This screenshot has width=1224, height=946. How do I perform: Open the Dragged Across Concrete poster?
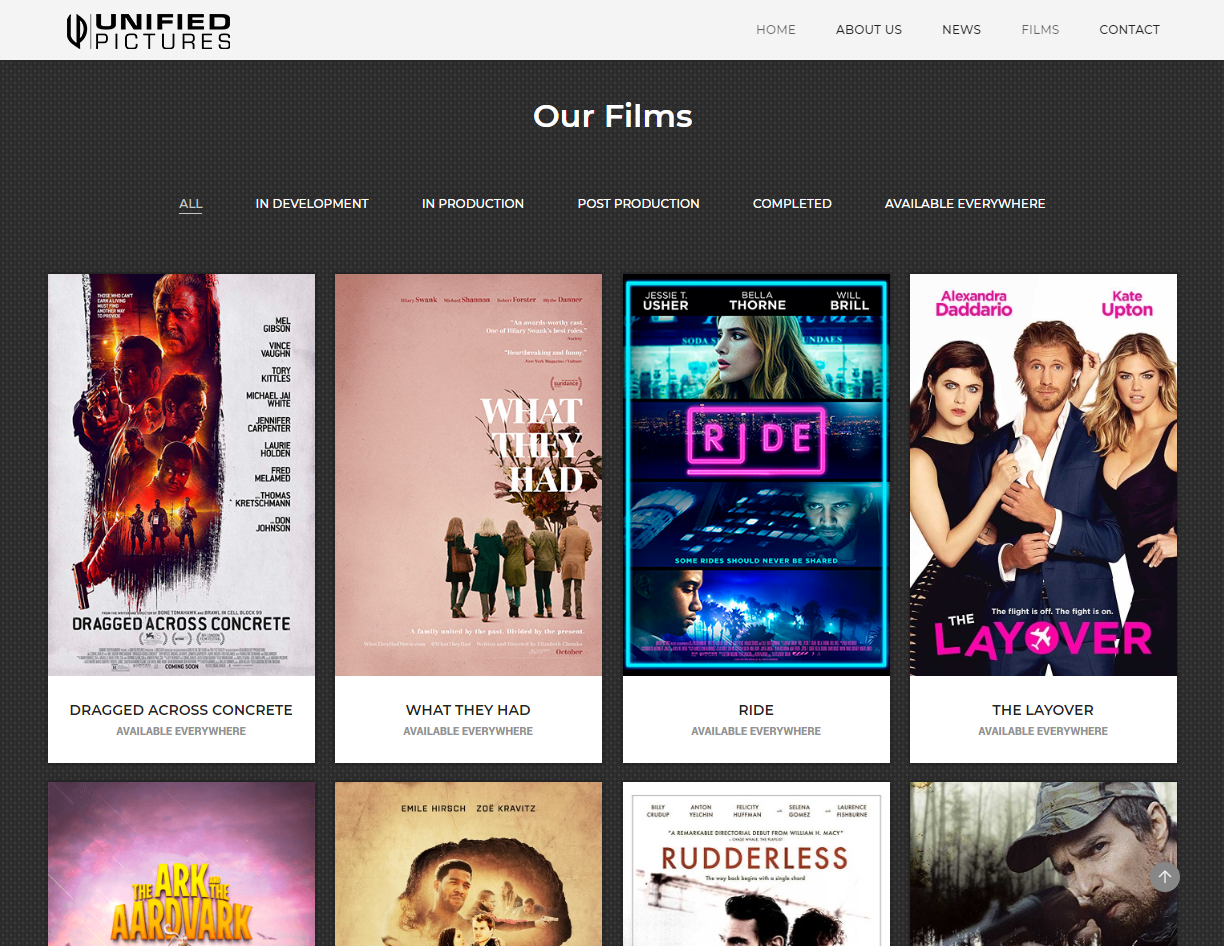click(181, 475)
